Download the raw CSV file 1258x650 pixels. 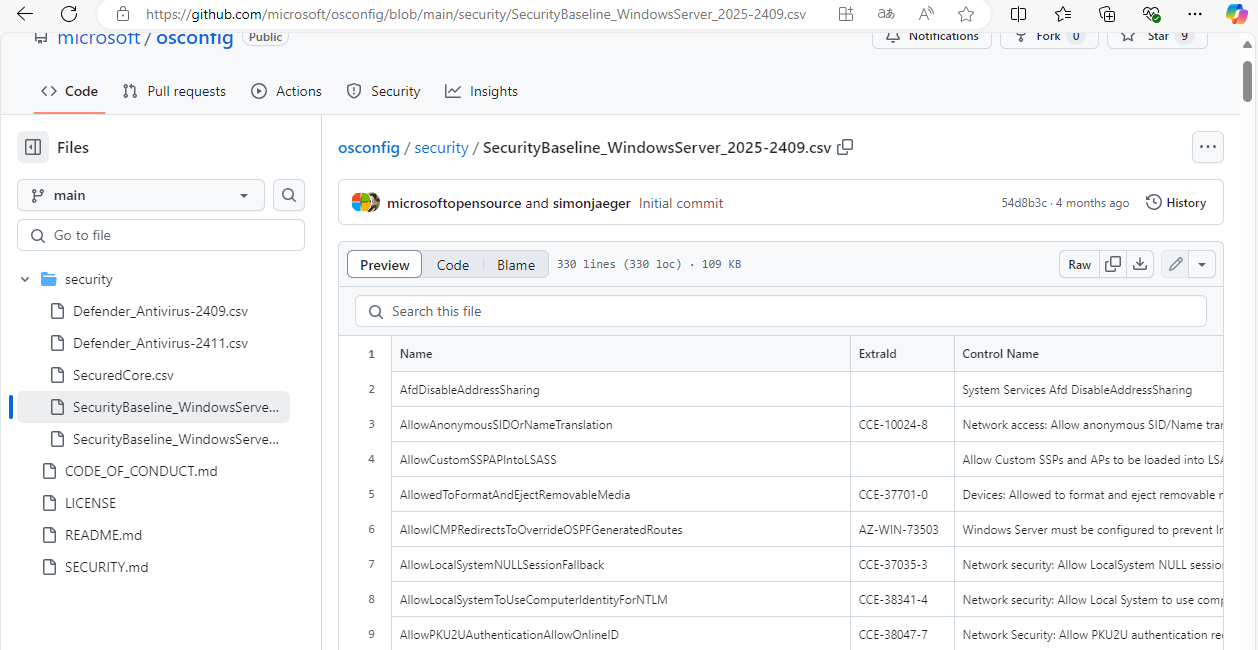click(x=1140, y=264)
